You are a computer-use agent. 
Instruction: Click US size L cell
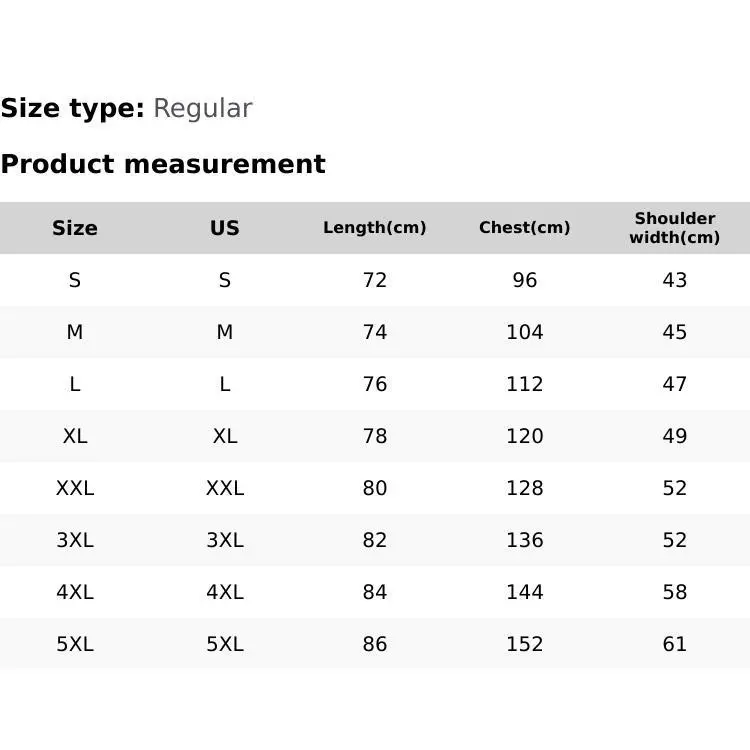click(x=225, y=384)
